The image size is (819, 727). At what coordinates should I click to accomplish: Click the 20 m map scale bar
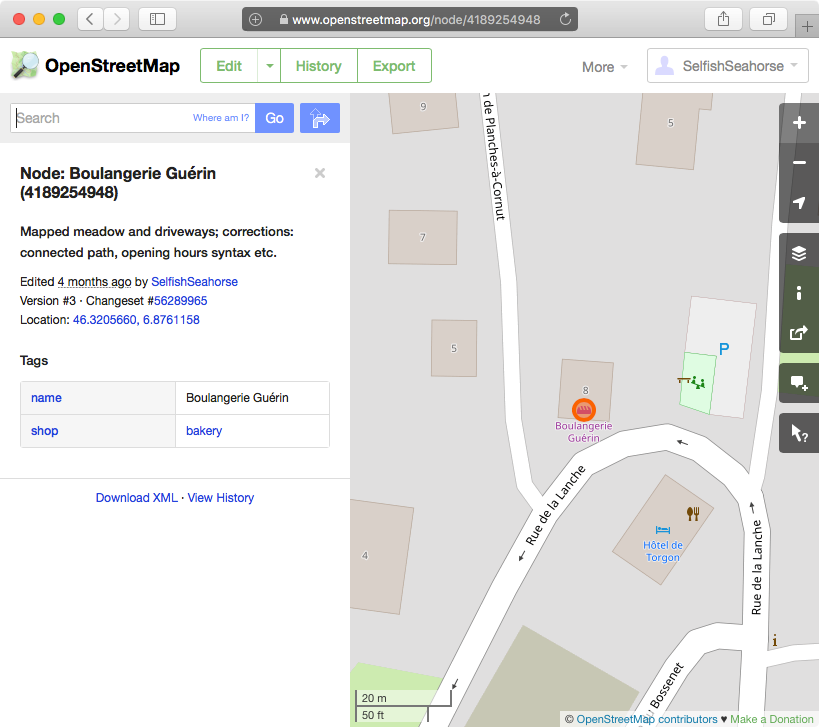coord(403,698)
